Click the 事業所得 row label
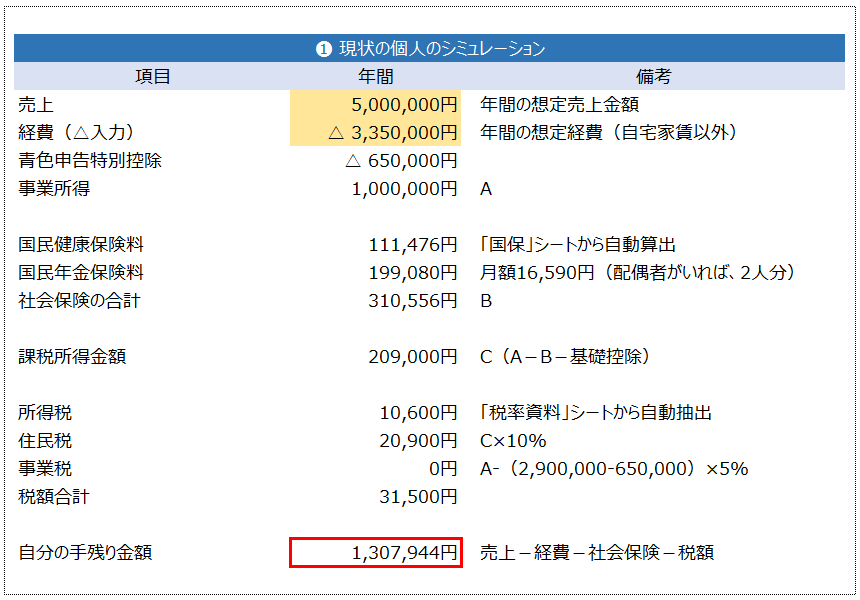 coord(54,188)
